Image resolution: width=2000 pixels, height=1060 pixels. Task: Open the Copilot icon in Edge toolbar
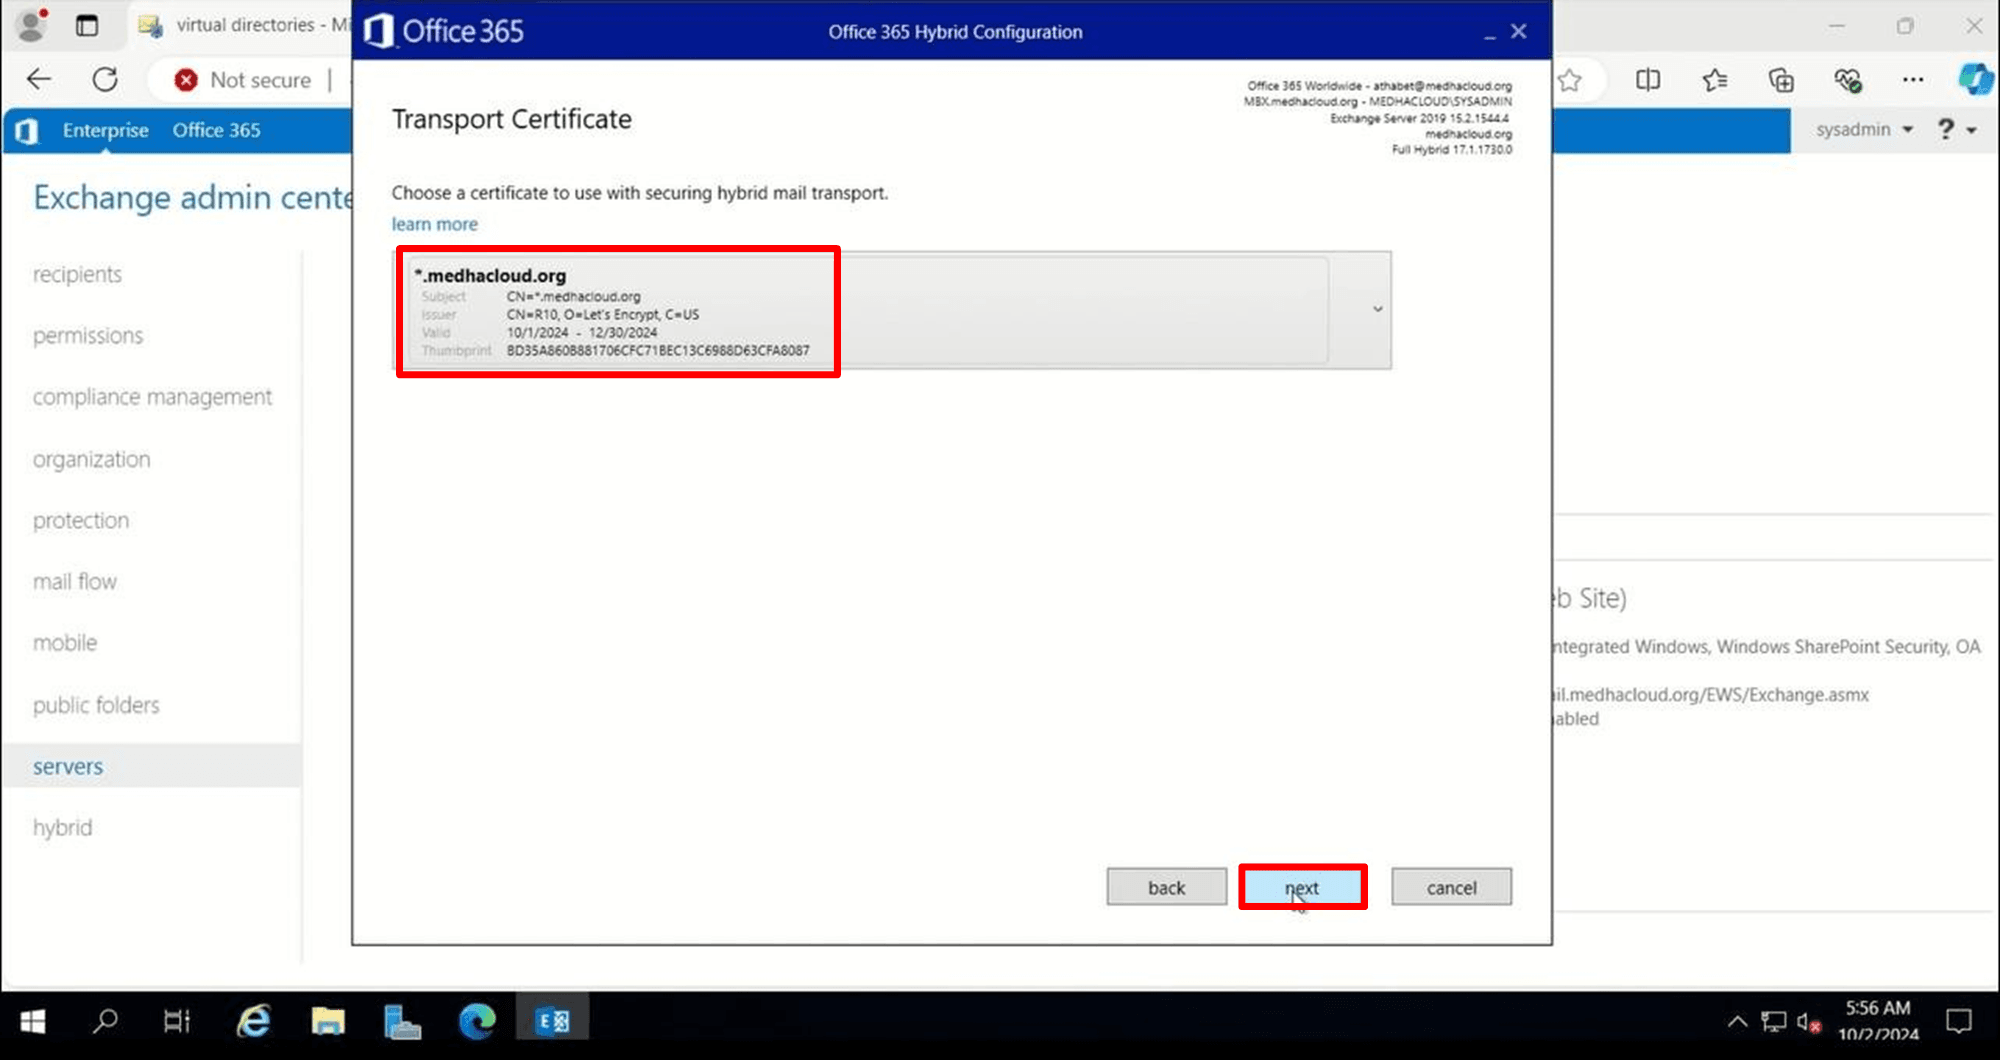click(1975, 80)
